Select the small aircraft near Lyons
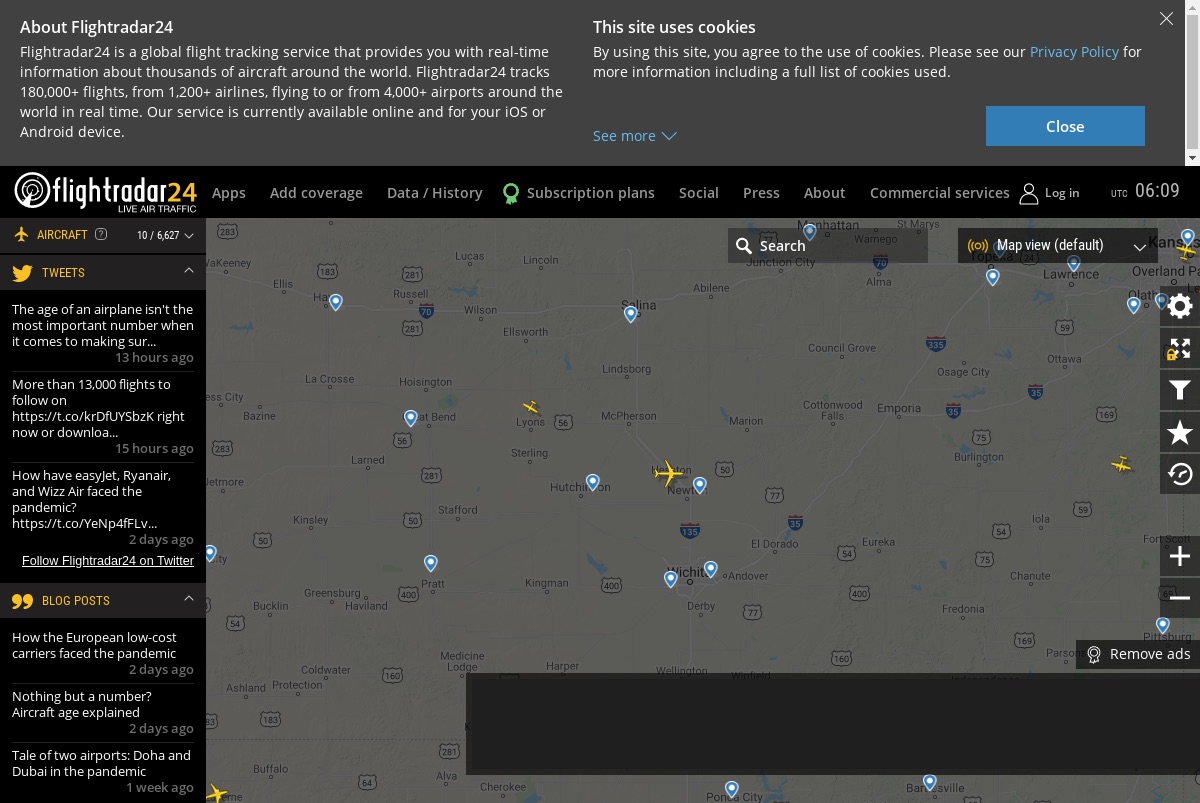 click(x=532, y=407)
